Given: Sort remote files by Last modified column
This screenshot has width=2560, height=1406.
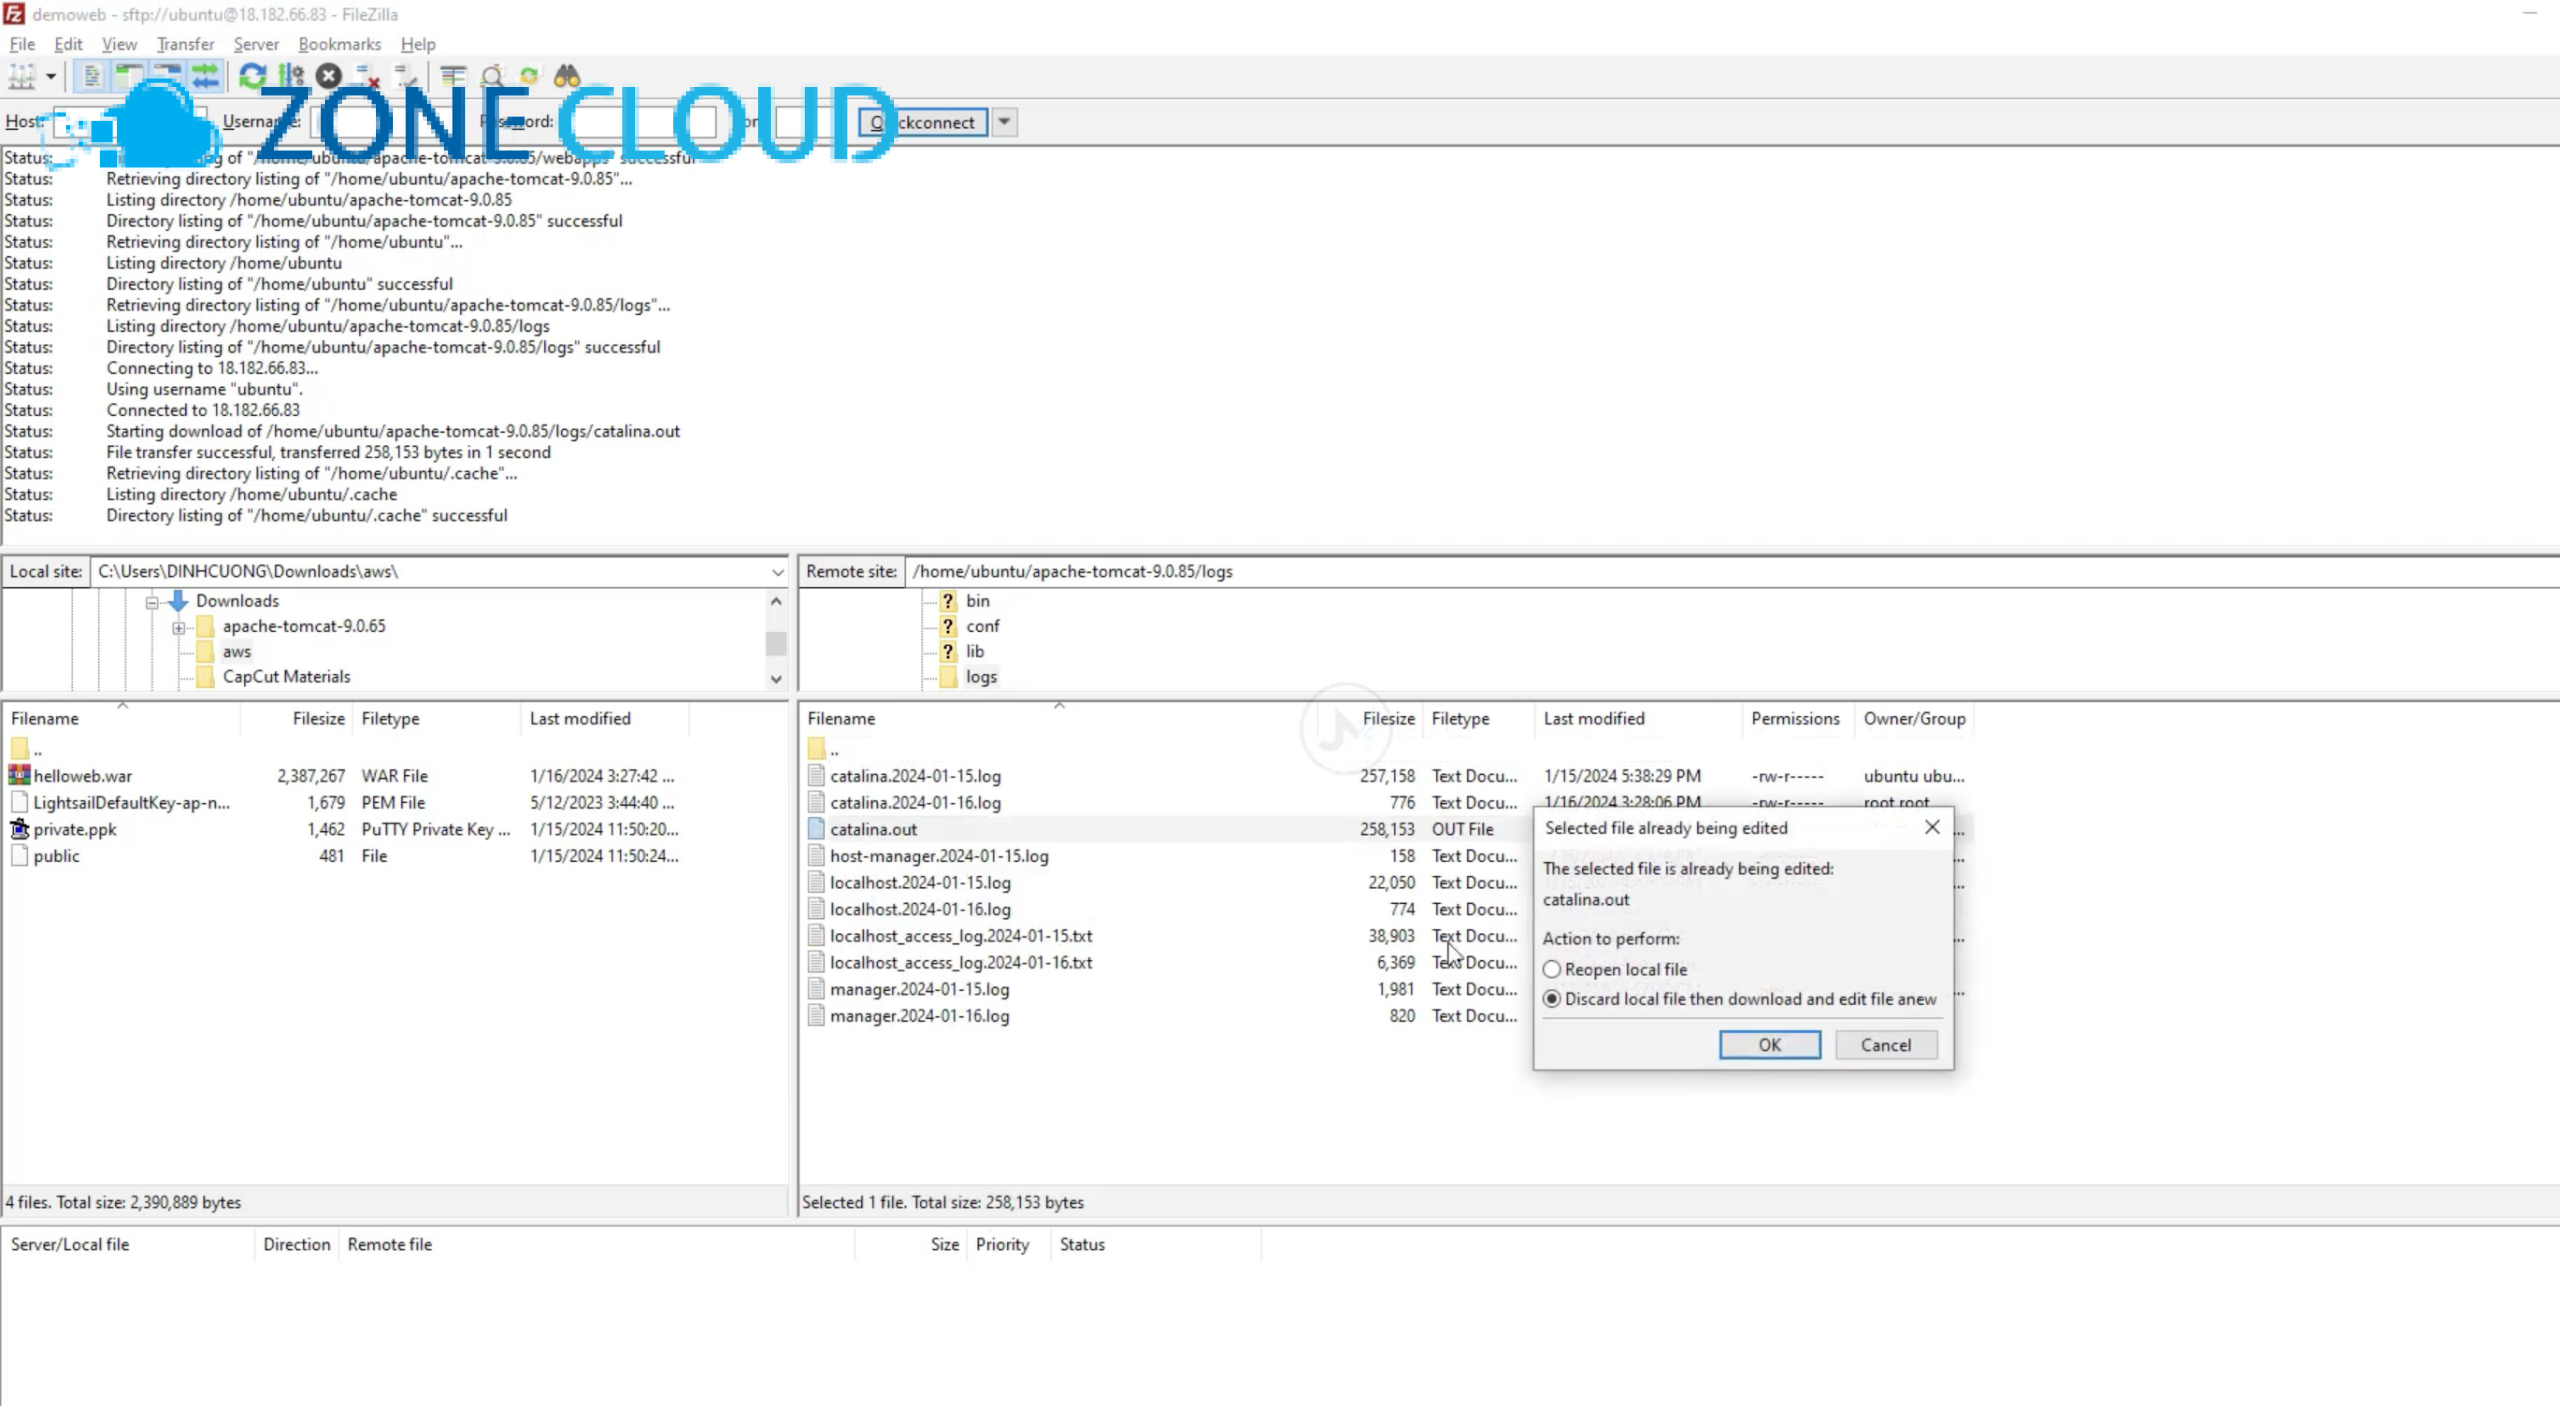Looking at the screenshot, I should pos(1594,718).
